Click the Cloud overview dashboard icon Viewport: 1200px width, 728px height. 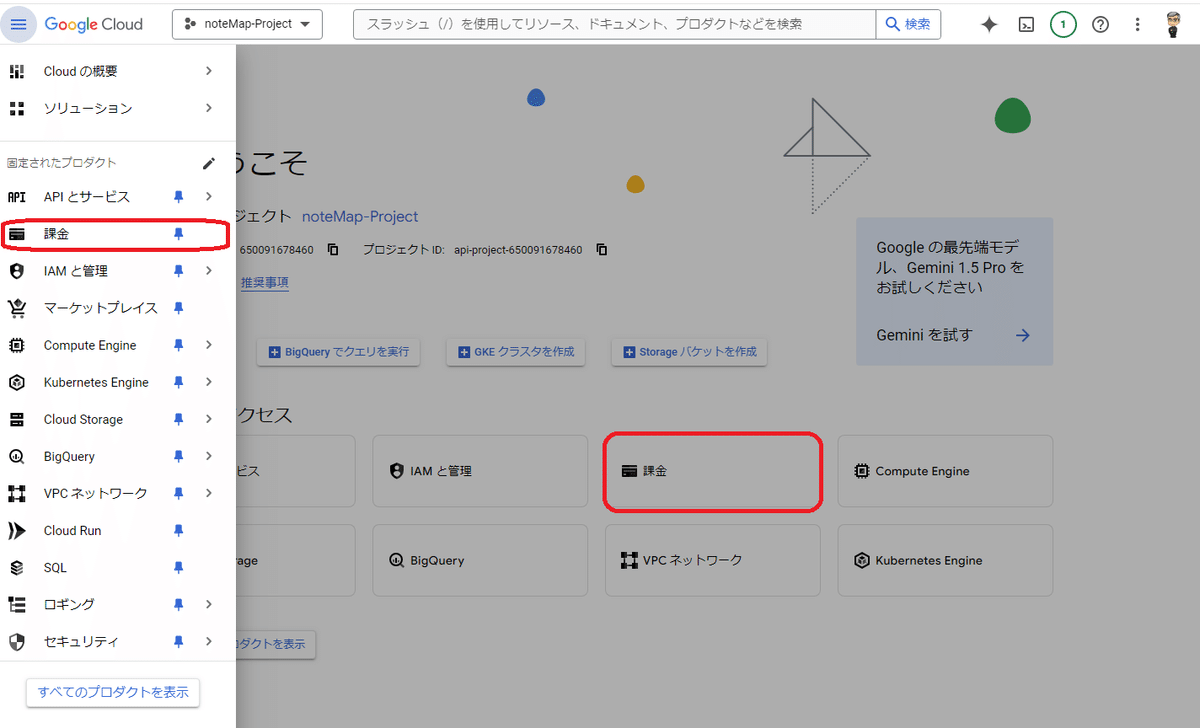tap(16, 71)
